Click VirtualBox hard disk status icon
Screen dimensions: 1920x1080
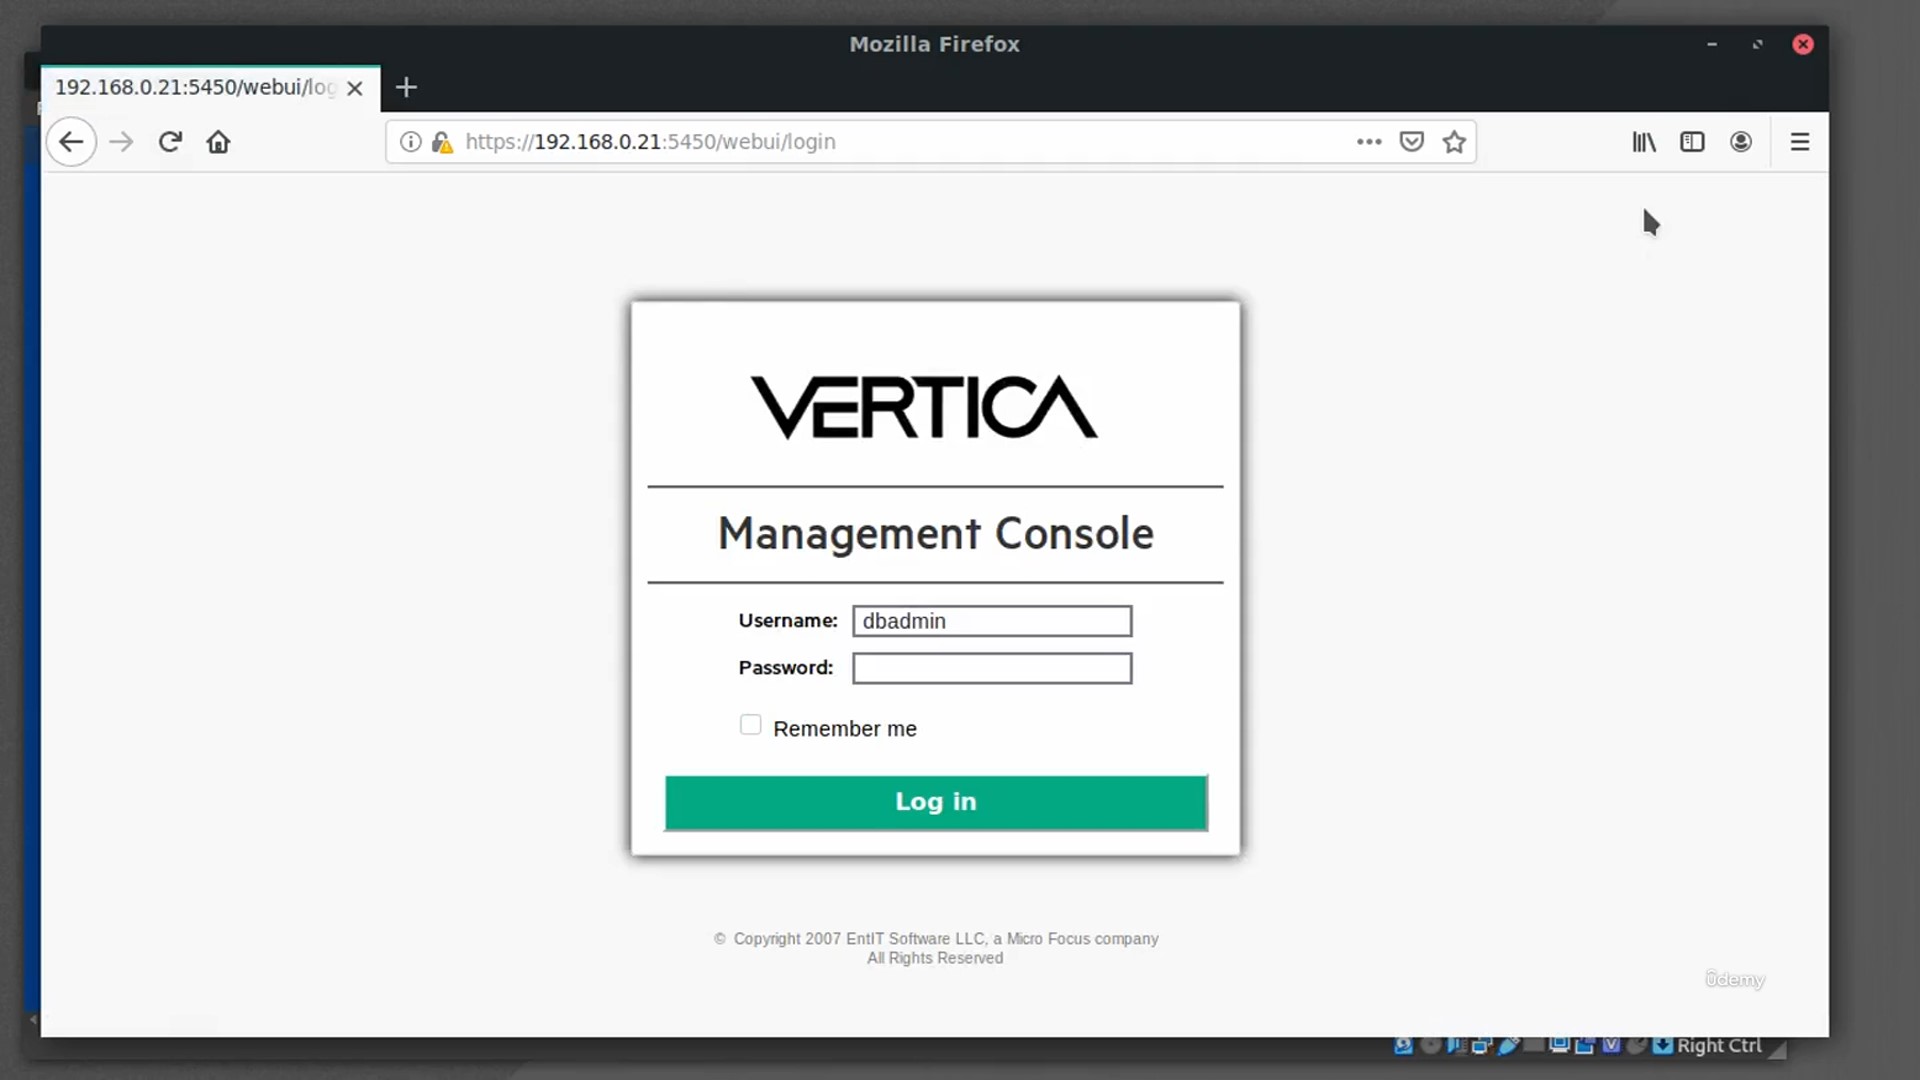coord(1403,1046)
